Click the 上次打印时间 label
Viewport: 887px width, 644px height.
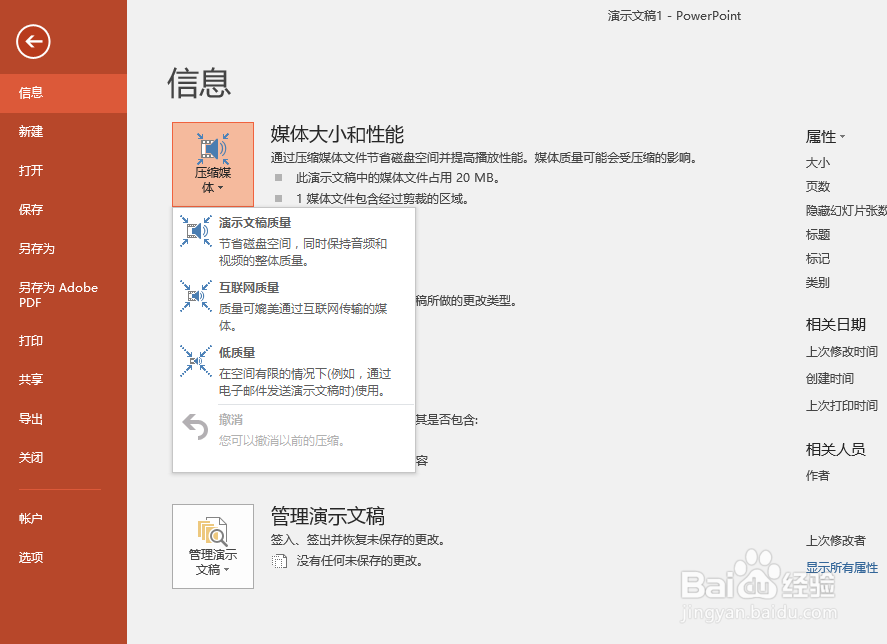click(842, 406)
